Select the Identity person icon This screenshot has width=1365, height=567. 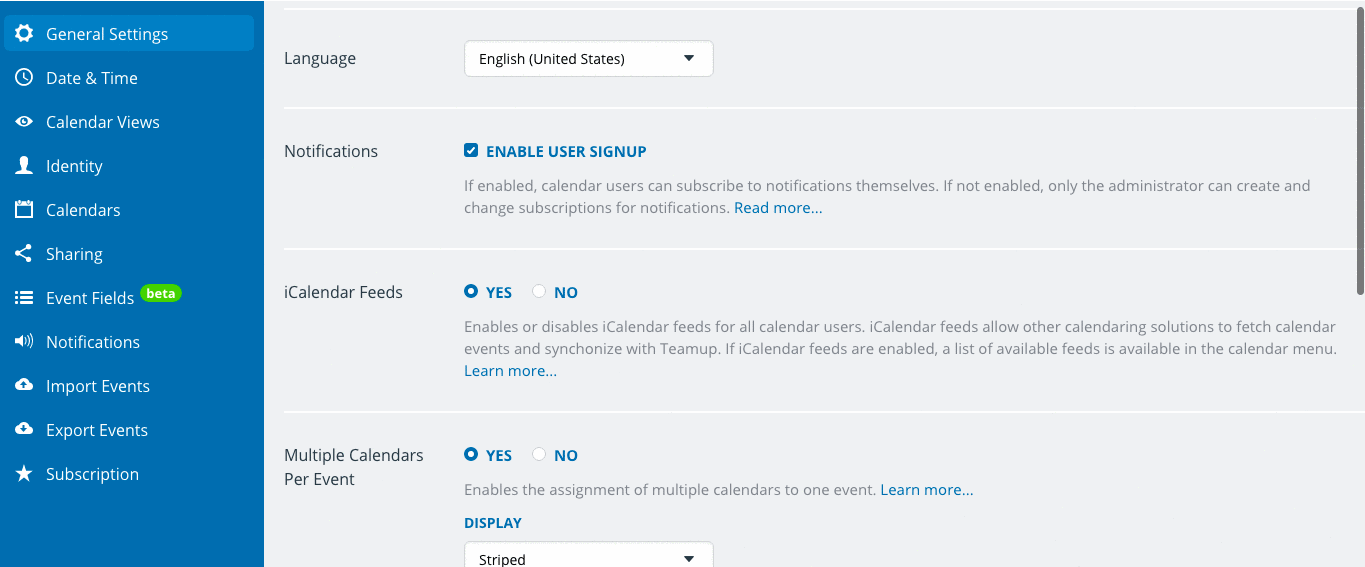point(24,165)
